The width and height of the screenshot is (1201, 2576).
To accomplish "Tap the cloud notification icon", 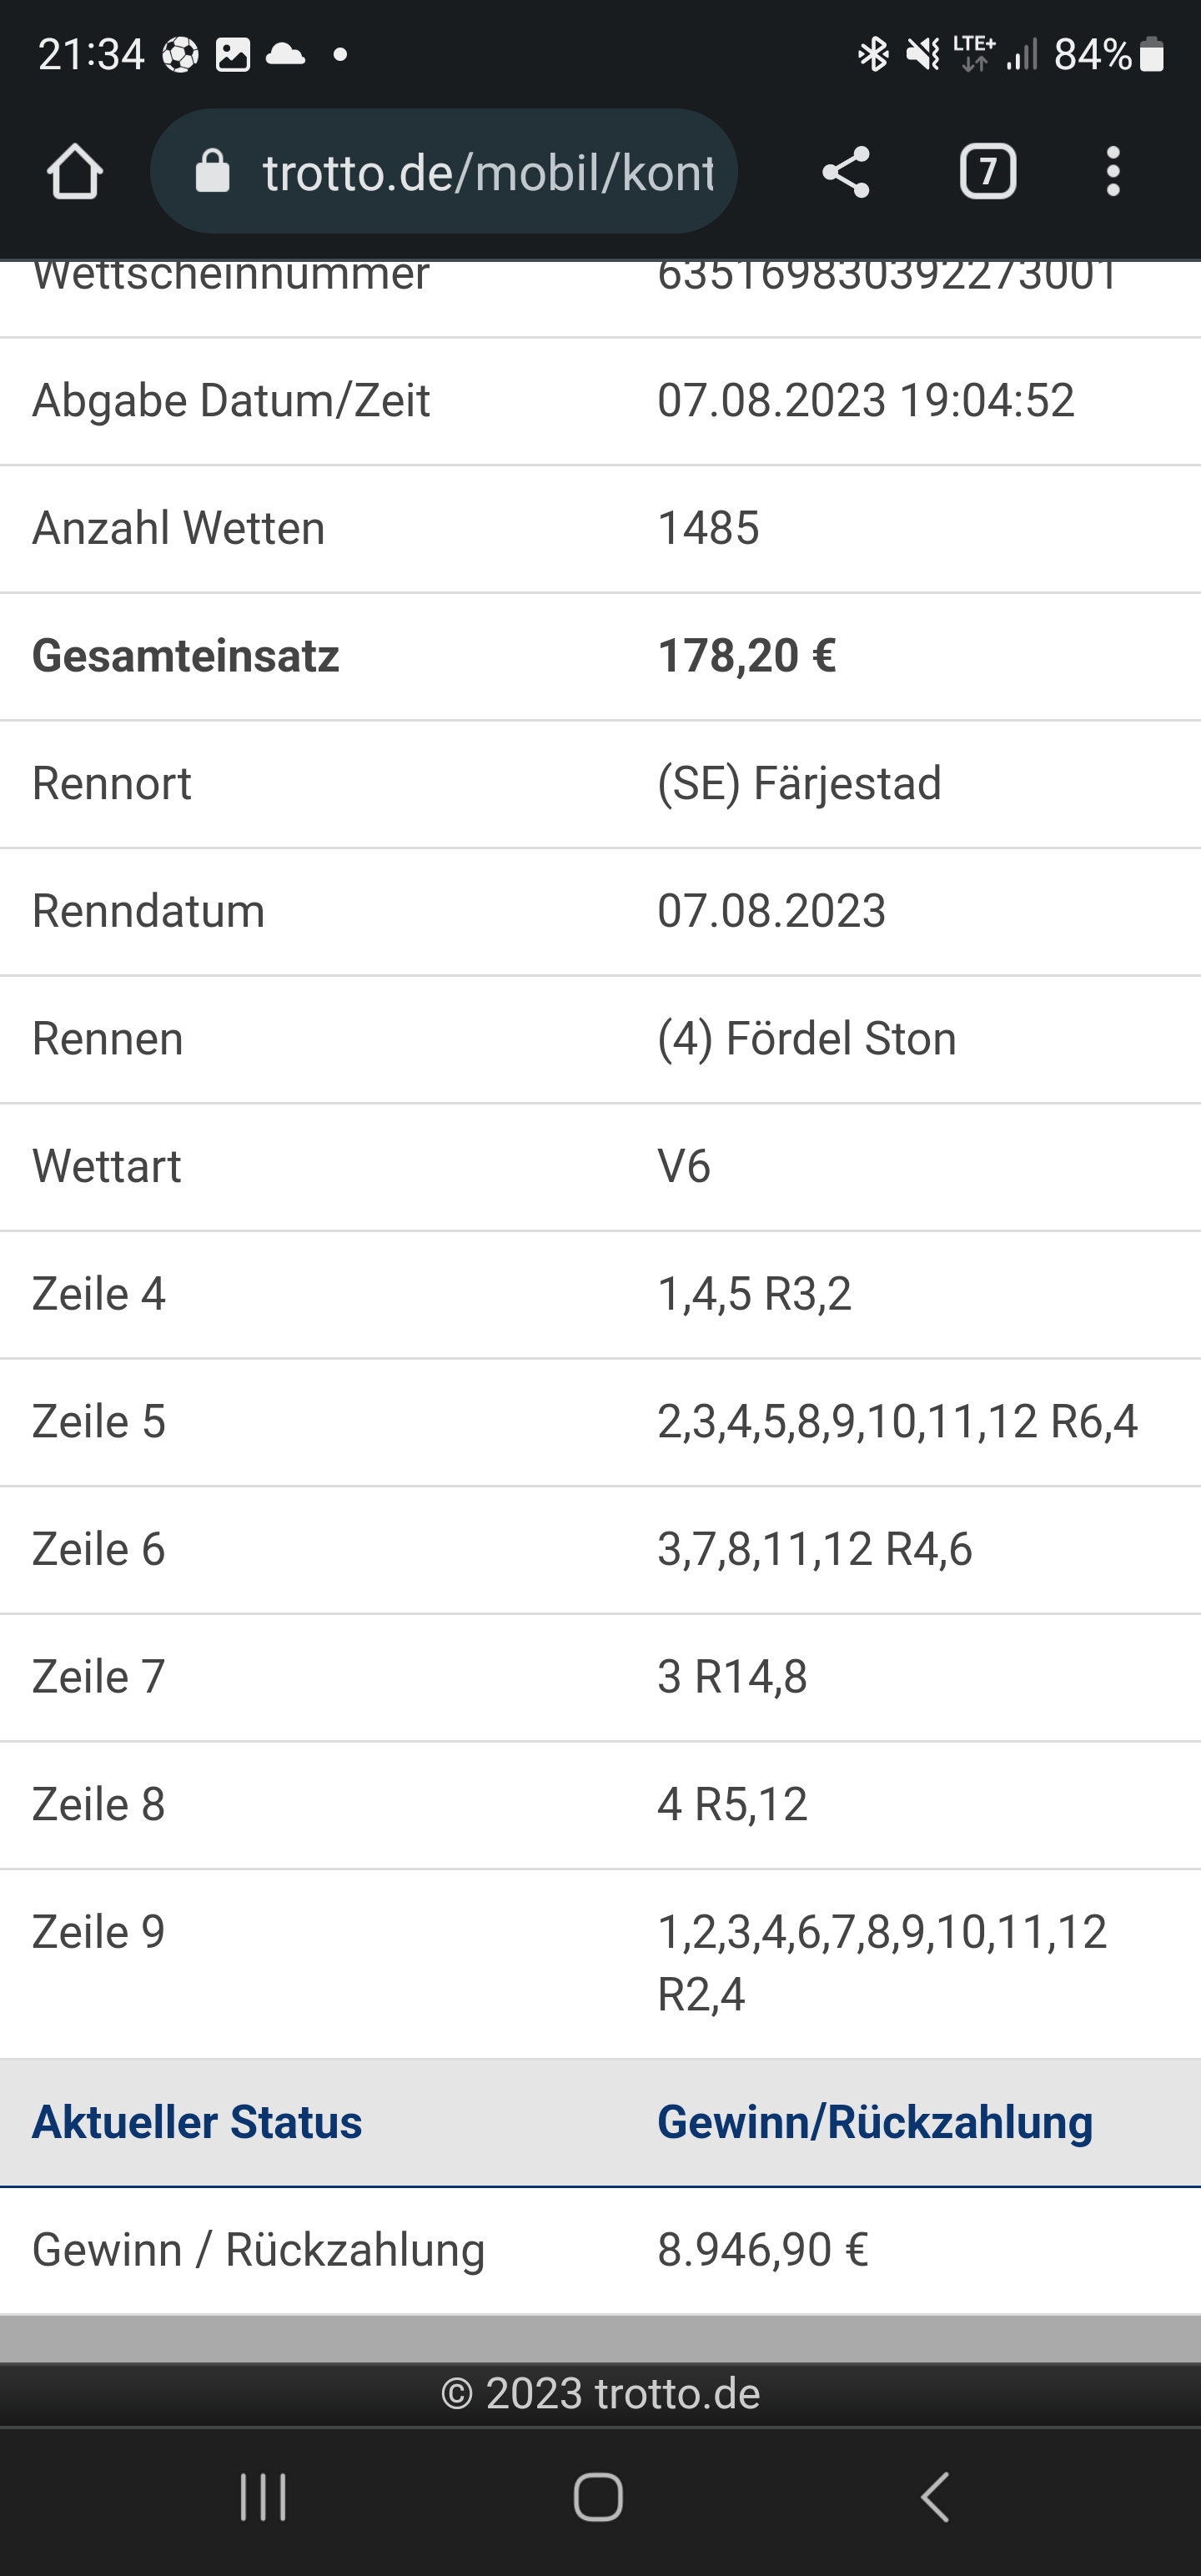I will pyautogui.click(x=286, y=54).
